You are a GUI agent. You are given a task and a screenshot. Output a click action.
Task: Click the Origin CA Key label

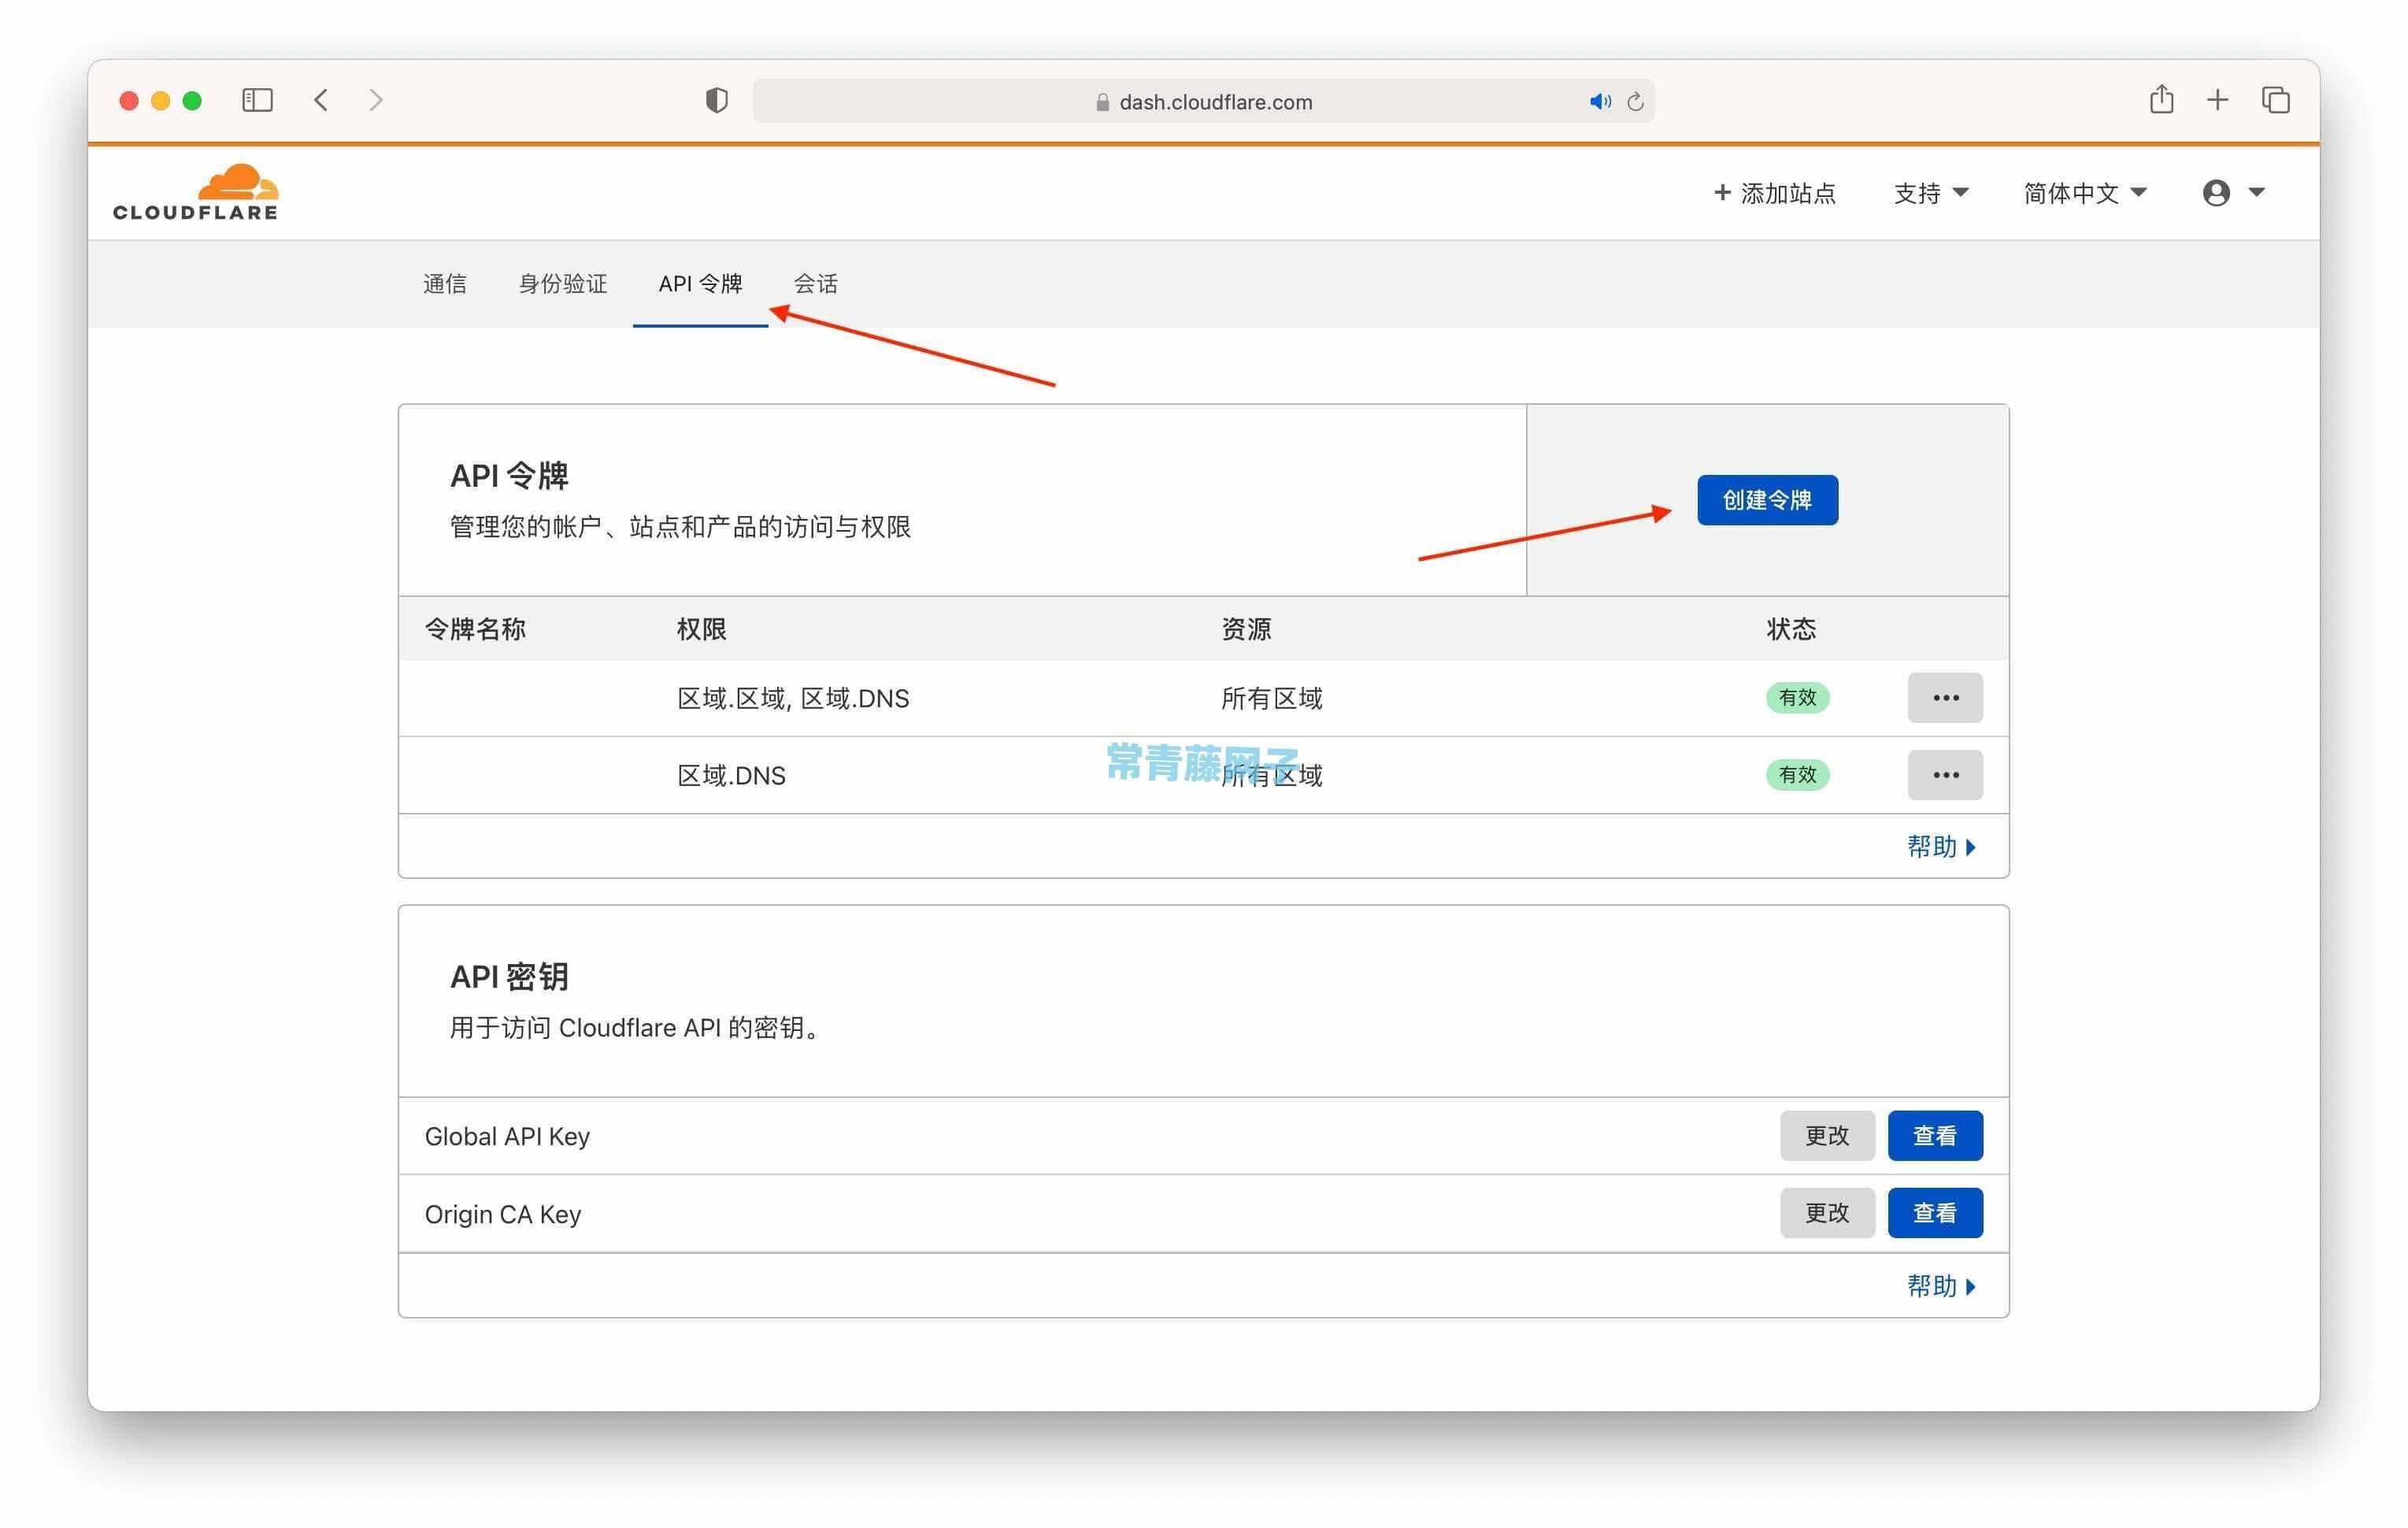(x=503, y=1214)
